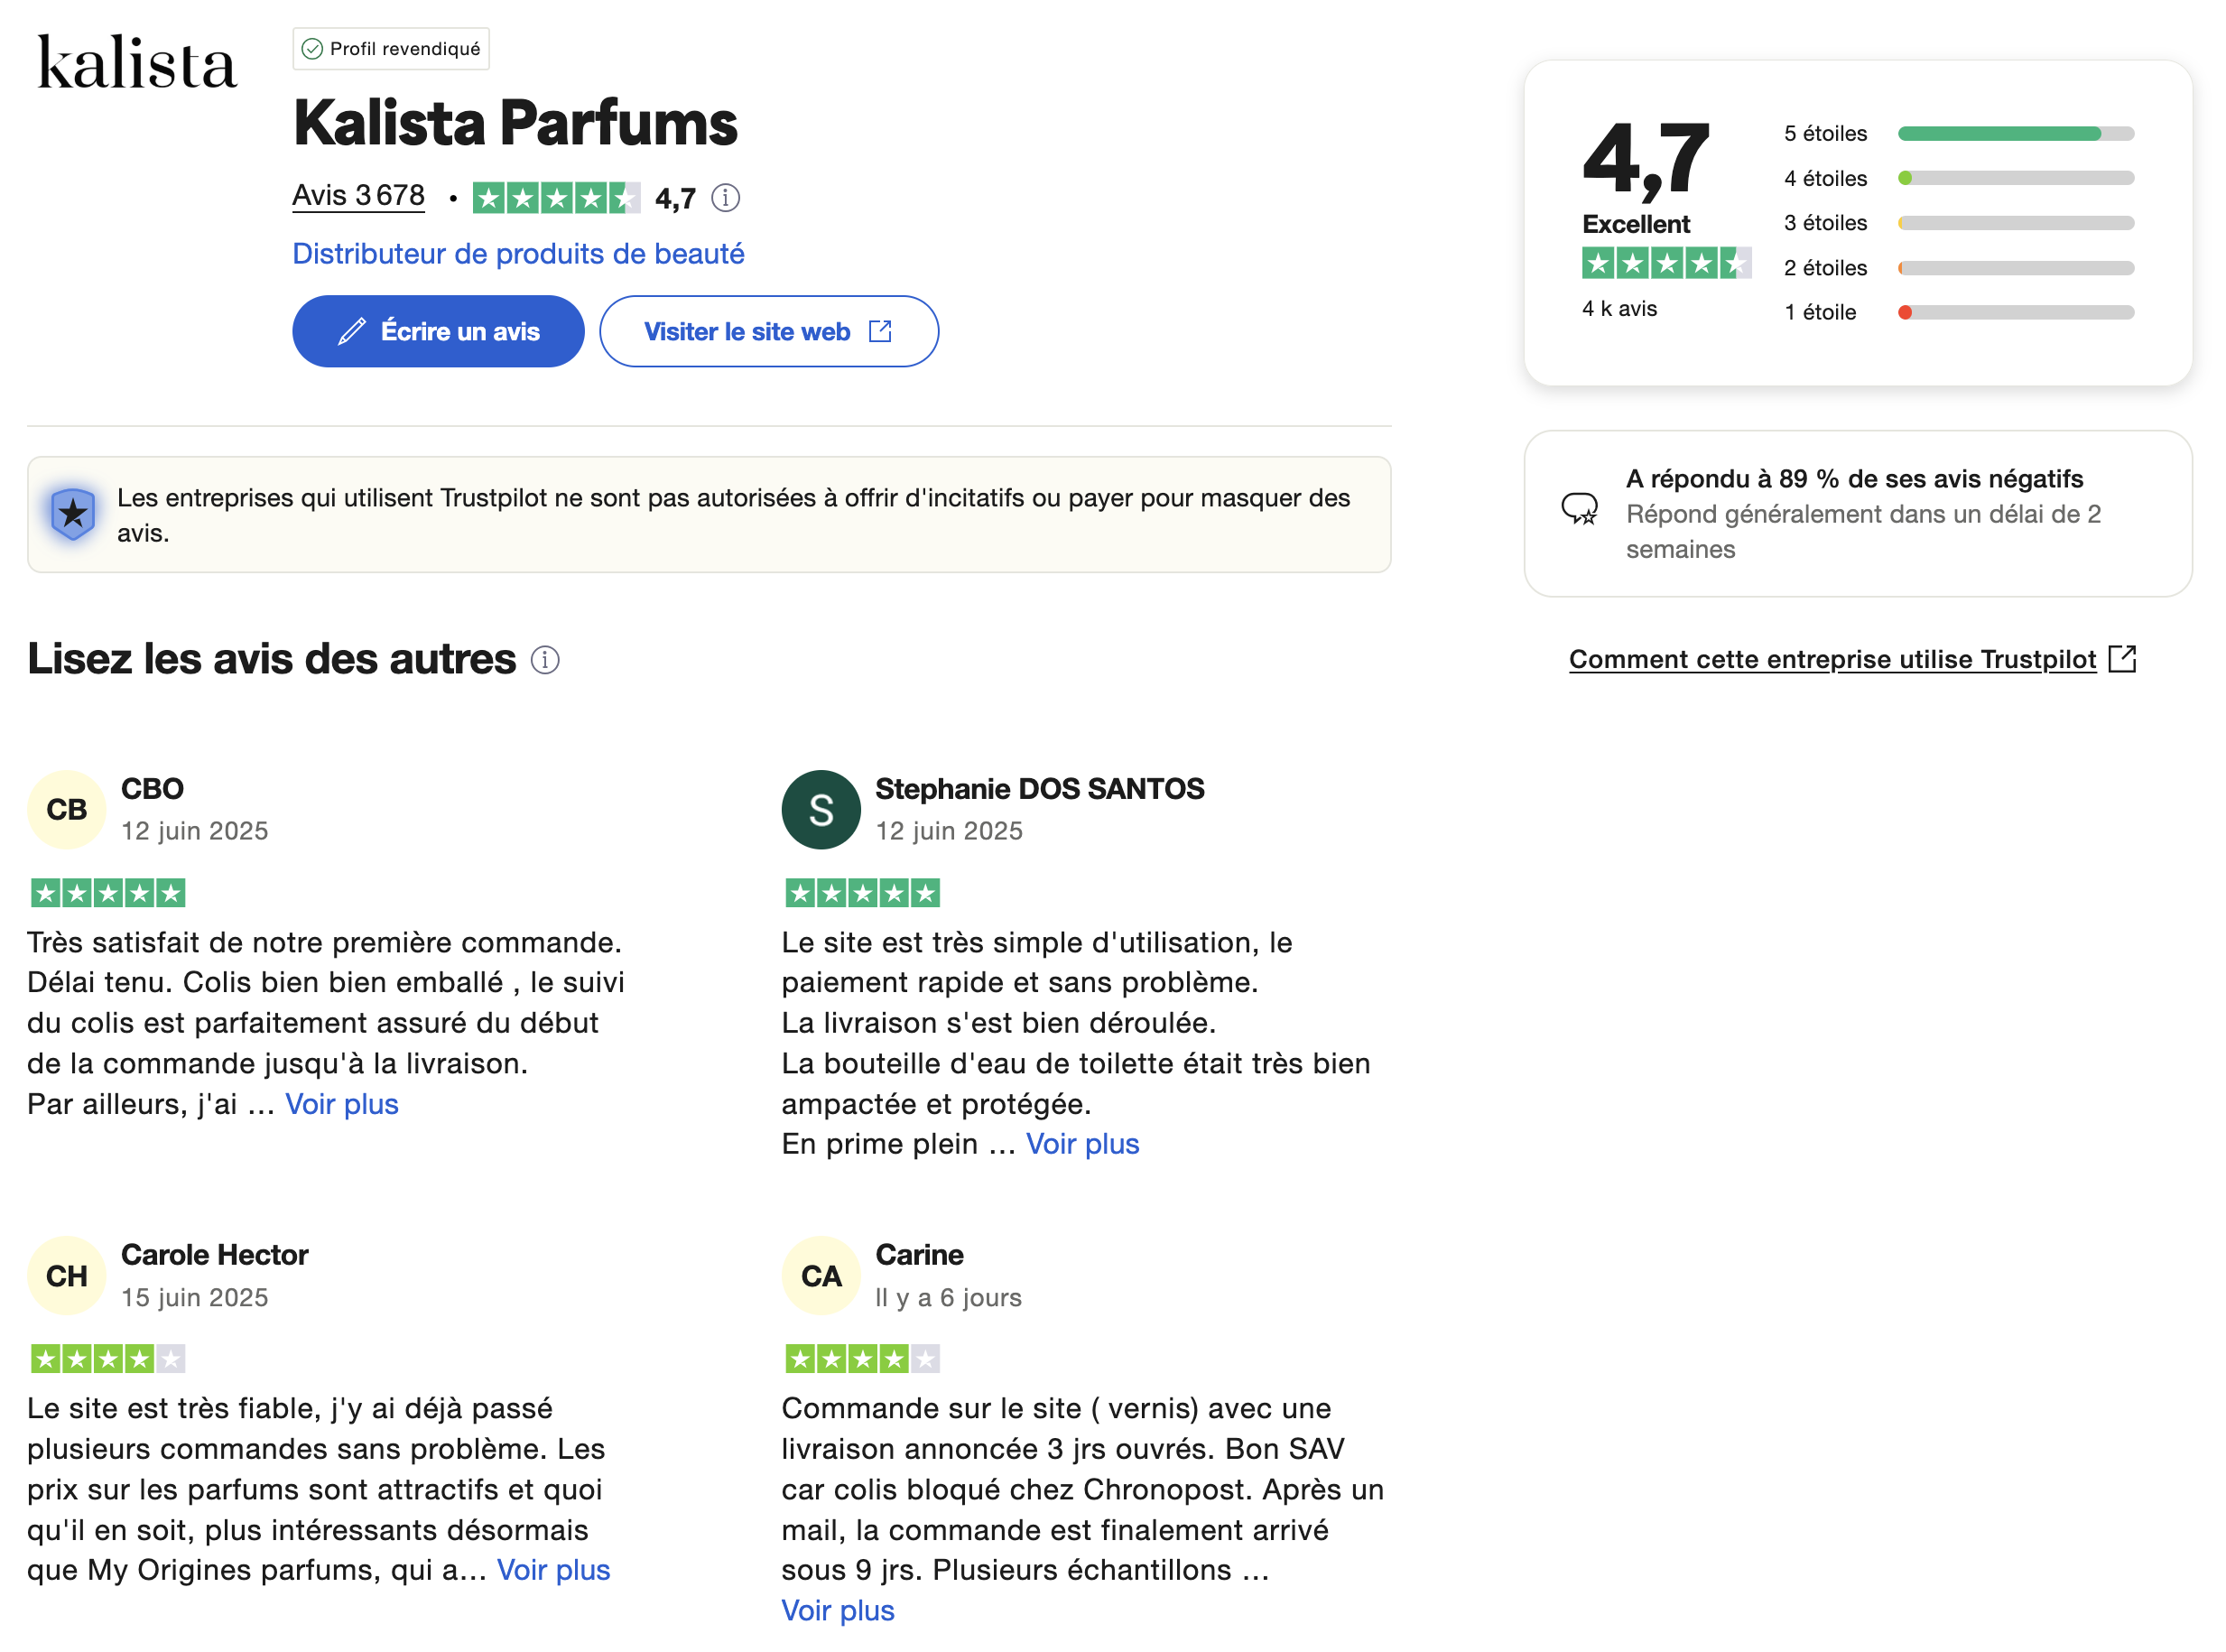Click the CH avatar of Carole Hector
The height and width of the screenshot is (1652, 2226).
[66, 1276]
